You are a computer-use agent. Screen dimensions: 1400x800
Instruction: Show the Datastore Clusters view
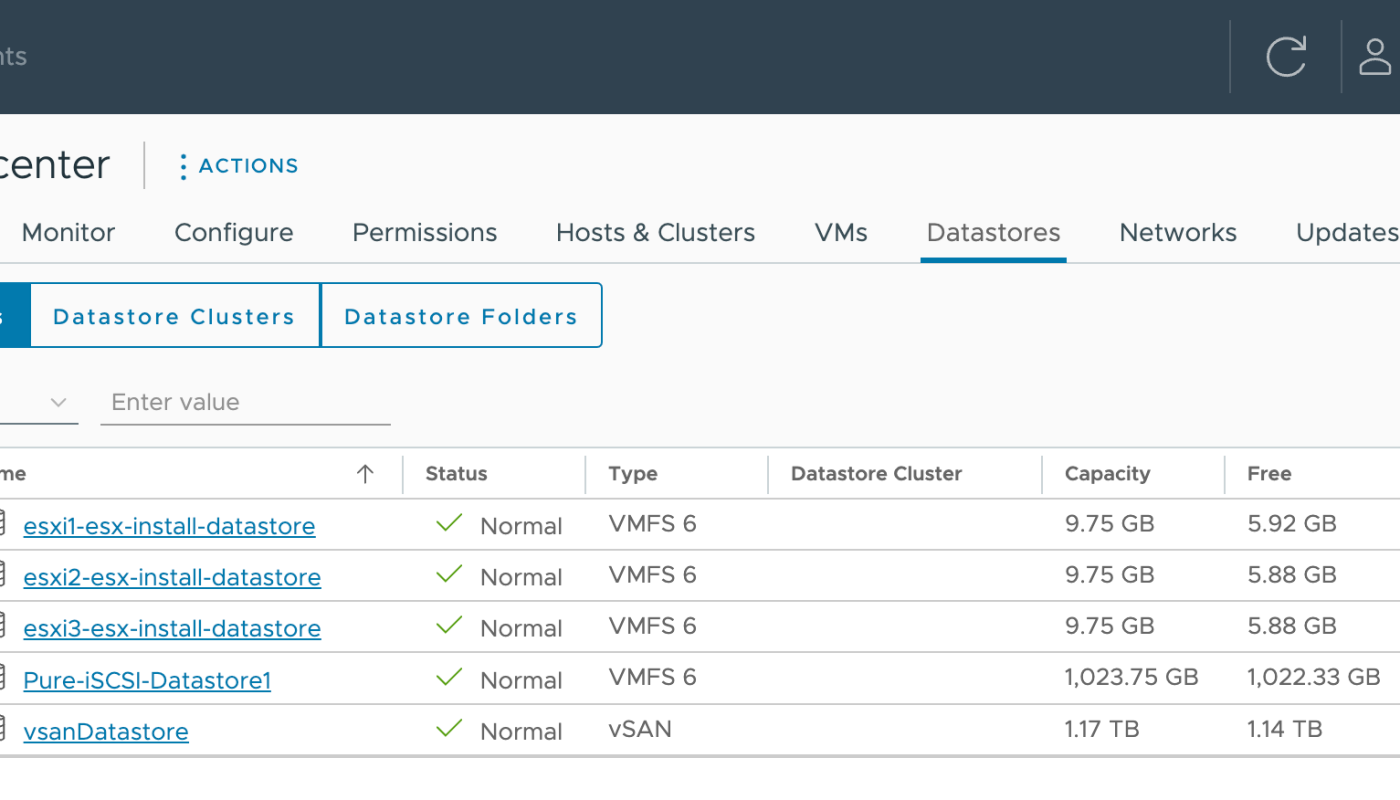[x=174, y=317]
